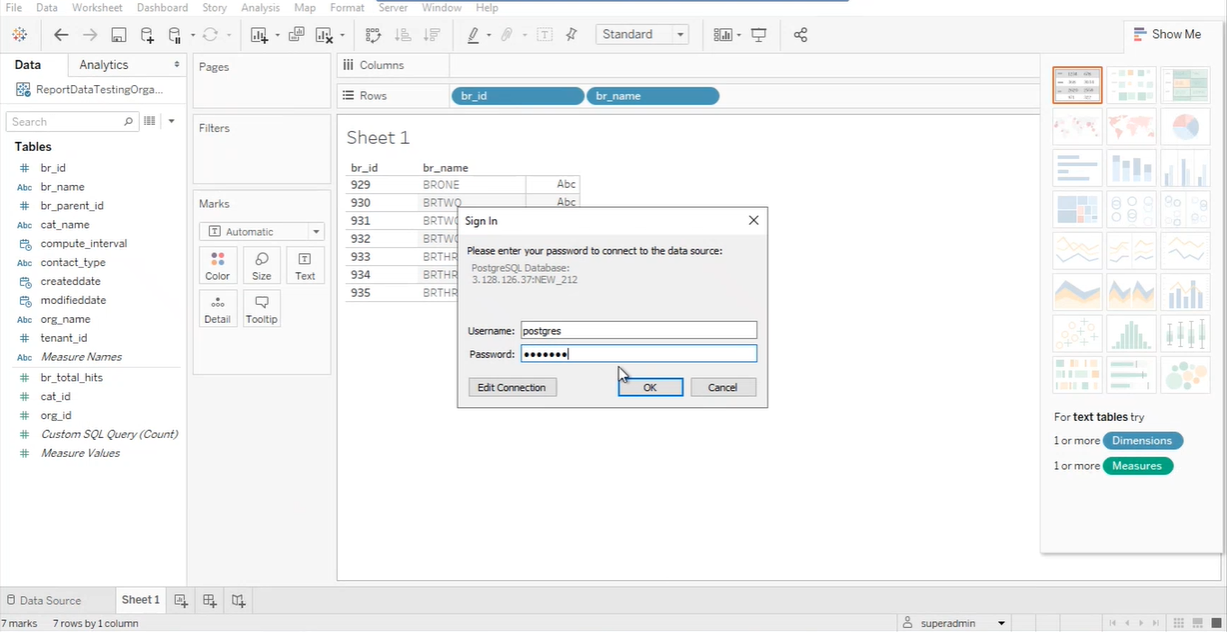Click the Detail marks card button

[x=217, y=309]
